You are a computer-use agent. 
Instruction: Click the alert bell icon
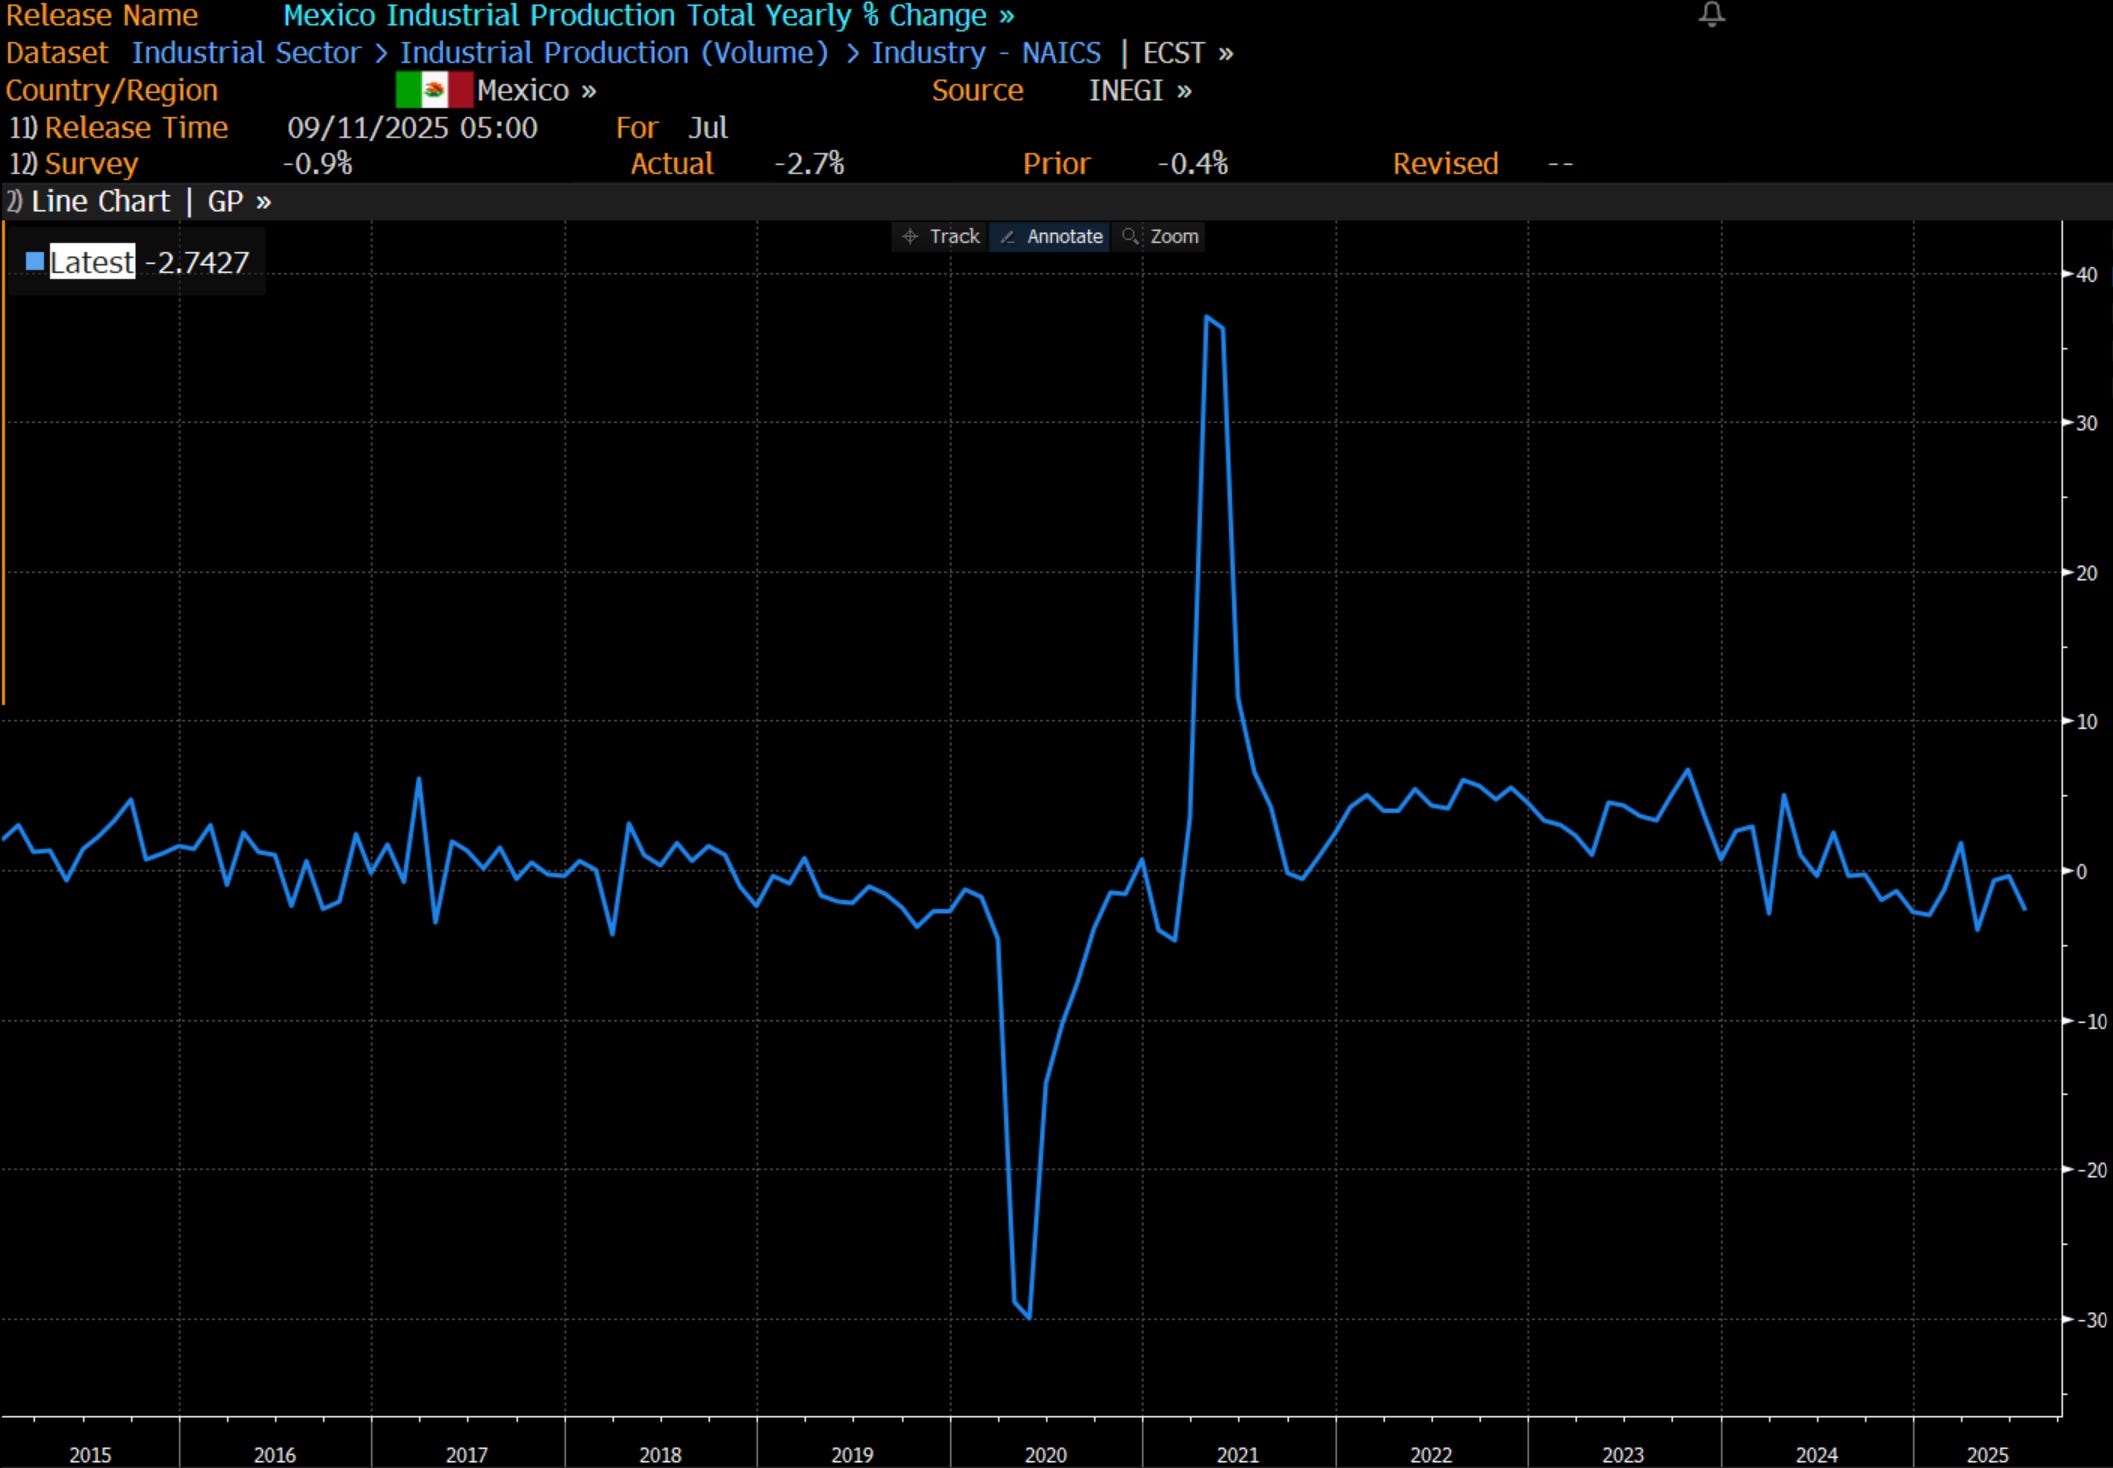tap(1711, 14)
